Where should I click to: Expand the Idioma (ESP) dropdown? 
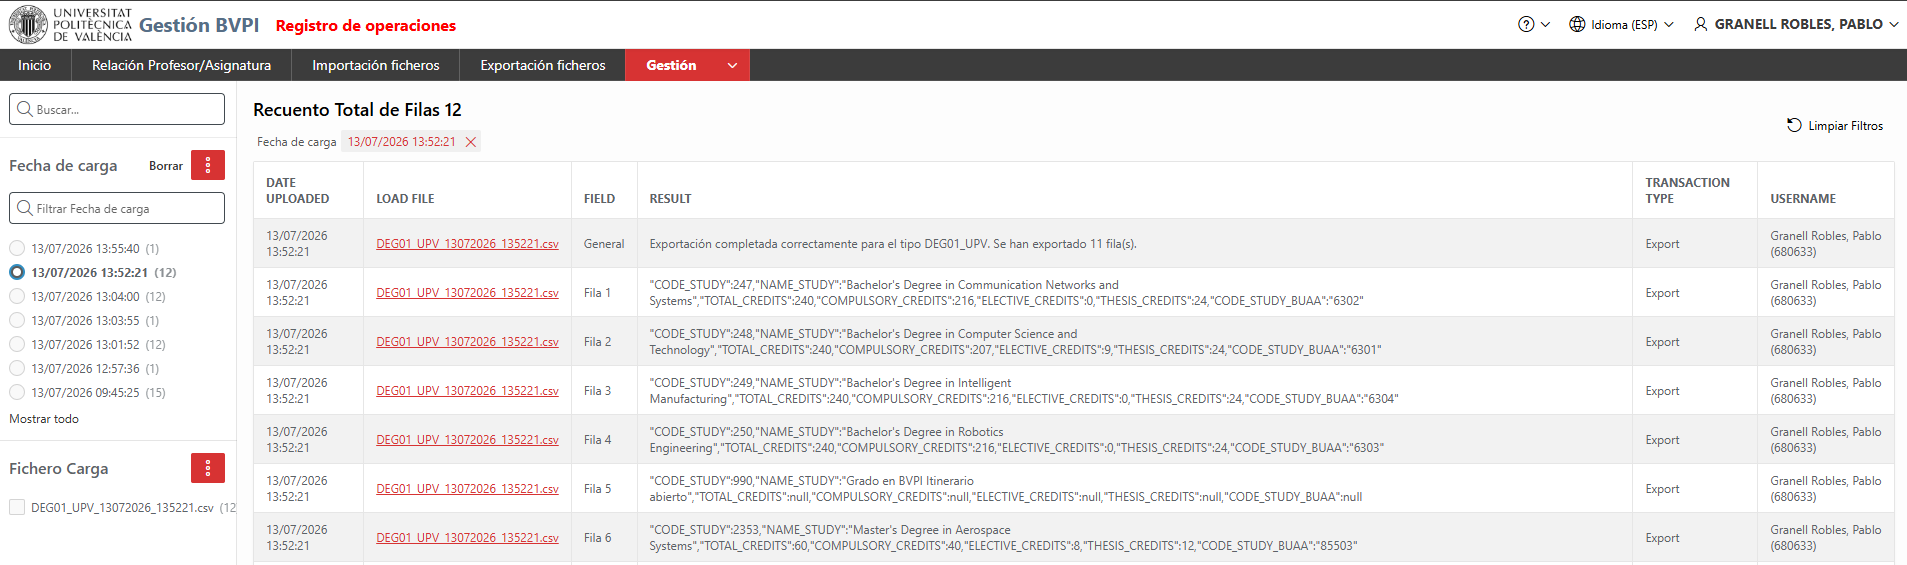(1669, 24)
